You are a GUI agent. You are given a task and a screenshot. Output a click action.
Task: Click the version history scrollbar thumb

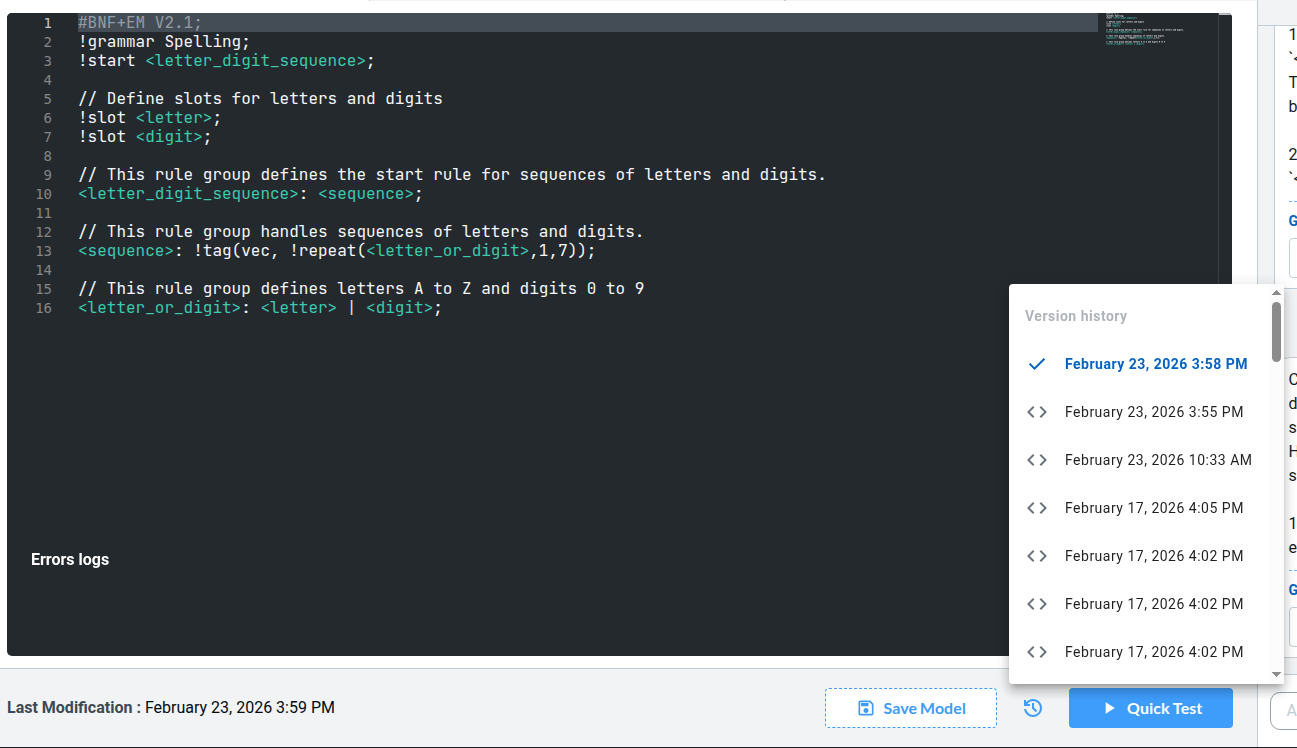point(1276,330)
